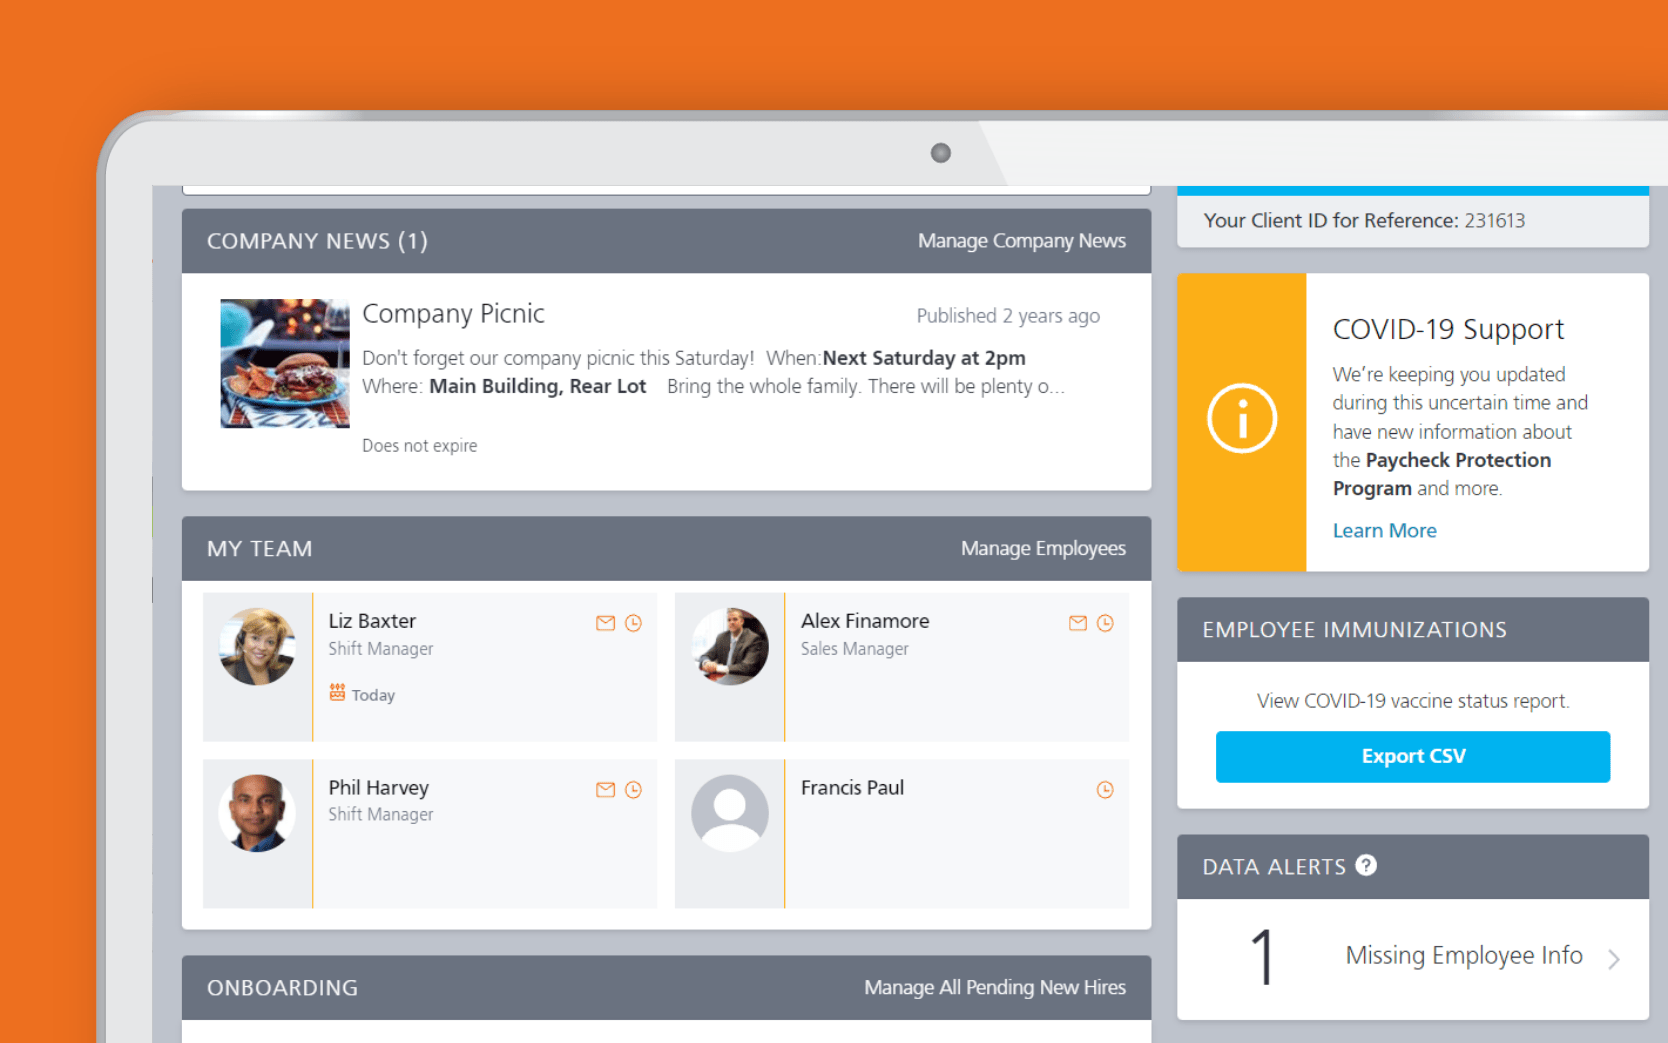Click the Data Alerts help question icon
Screen dimensions: 1668x1043
1366,865
